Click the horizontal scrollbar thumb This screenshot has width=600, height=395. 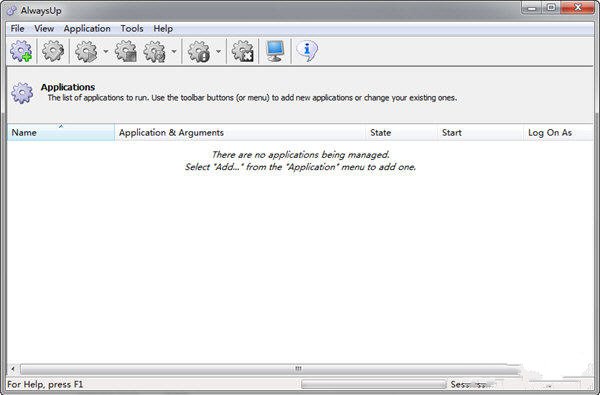[270, 369]
